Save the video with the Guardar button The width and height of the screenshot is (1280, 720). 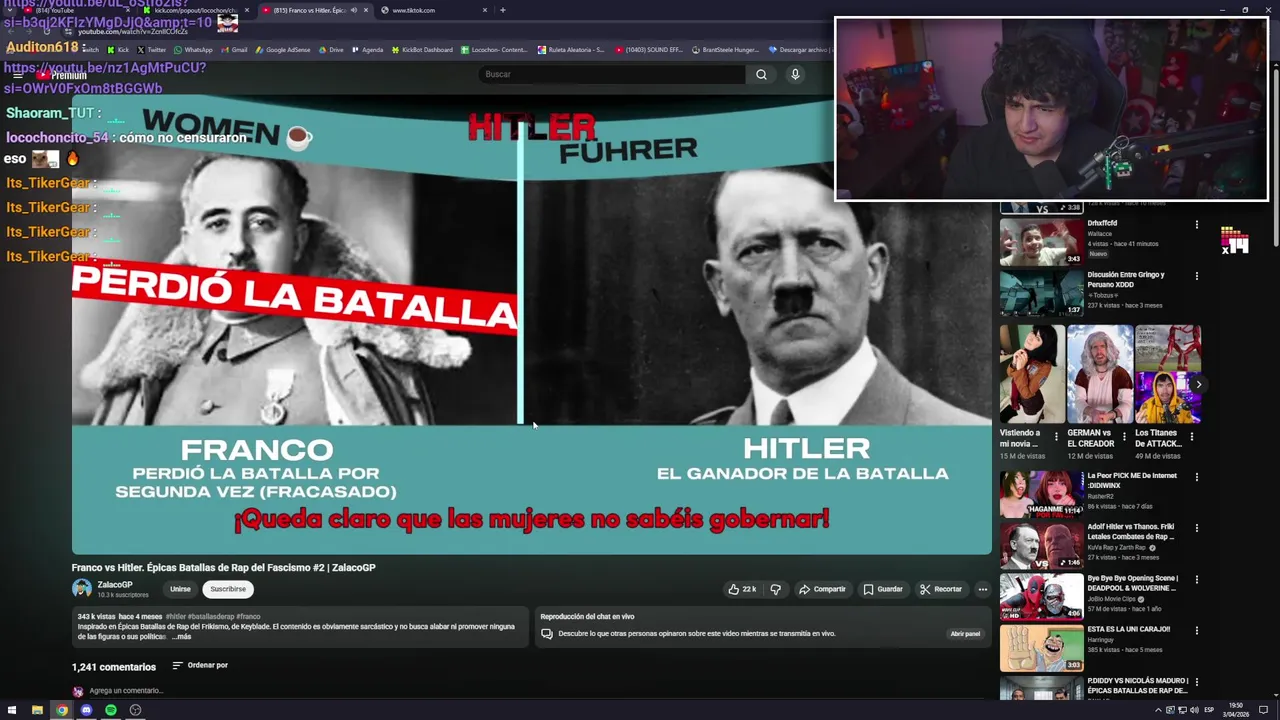pos(883,589)
